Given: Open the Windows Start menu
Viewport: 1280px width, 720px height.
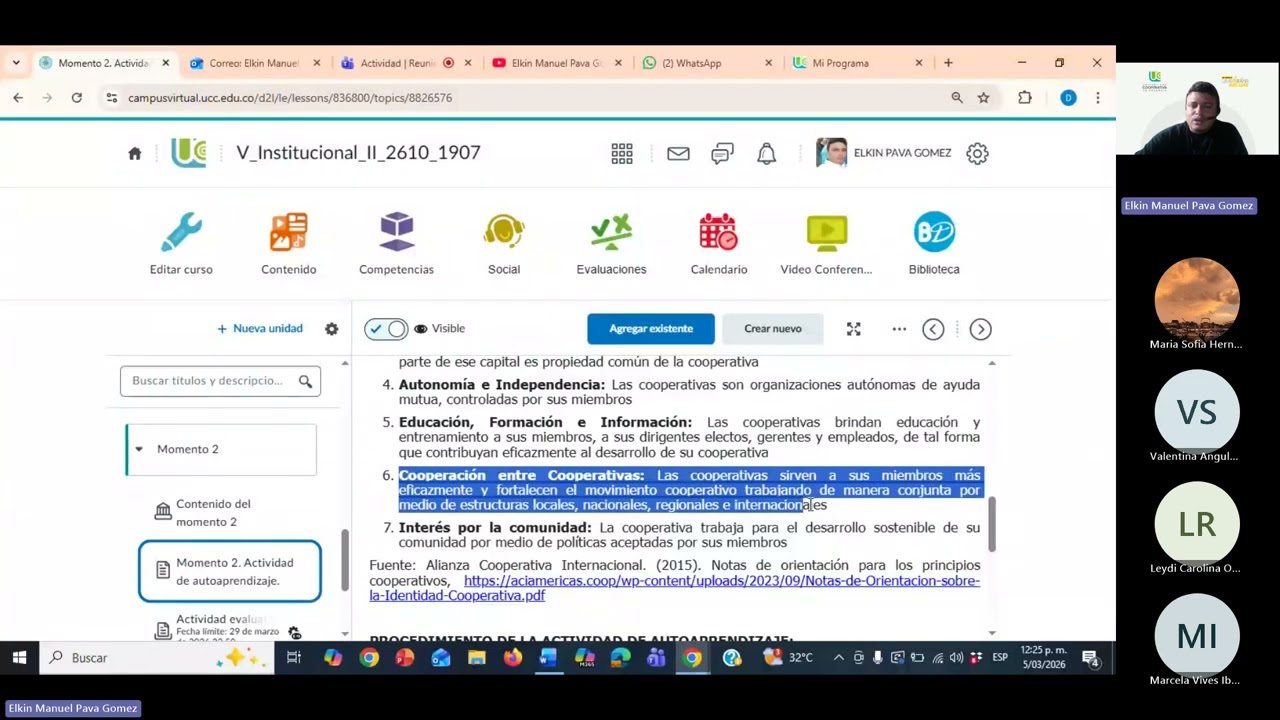Looking at the screenshot, I should coord(19,657).
